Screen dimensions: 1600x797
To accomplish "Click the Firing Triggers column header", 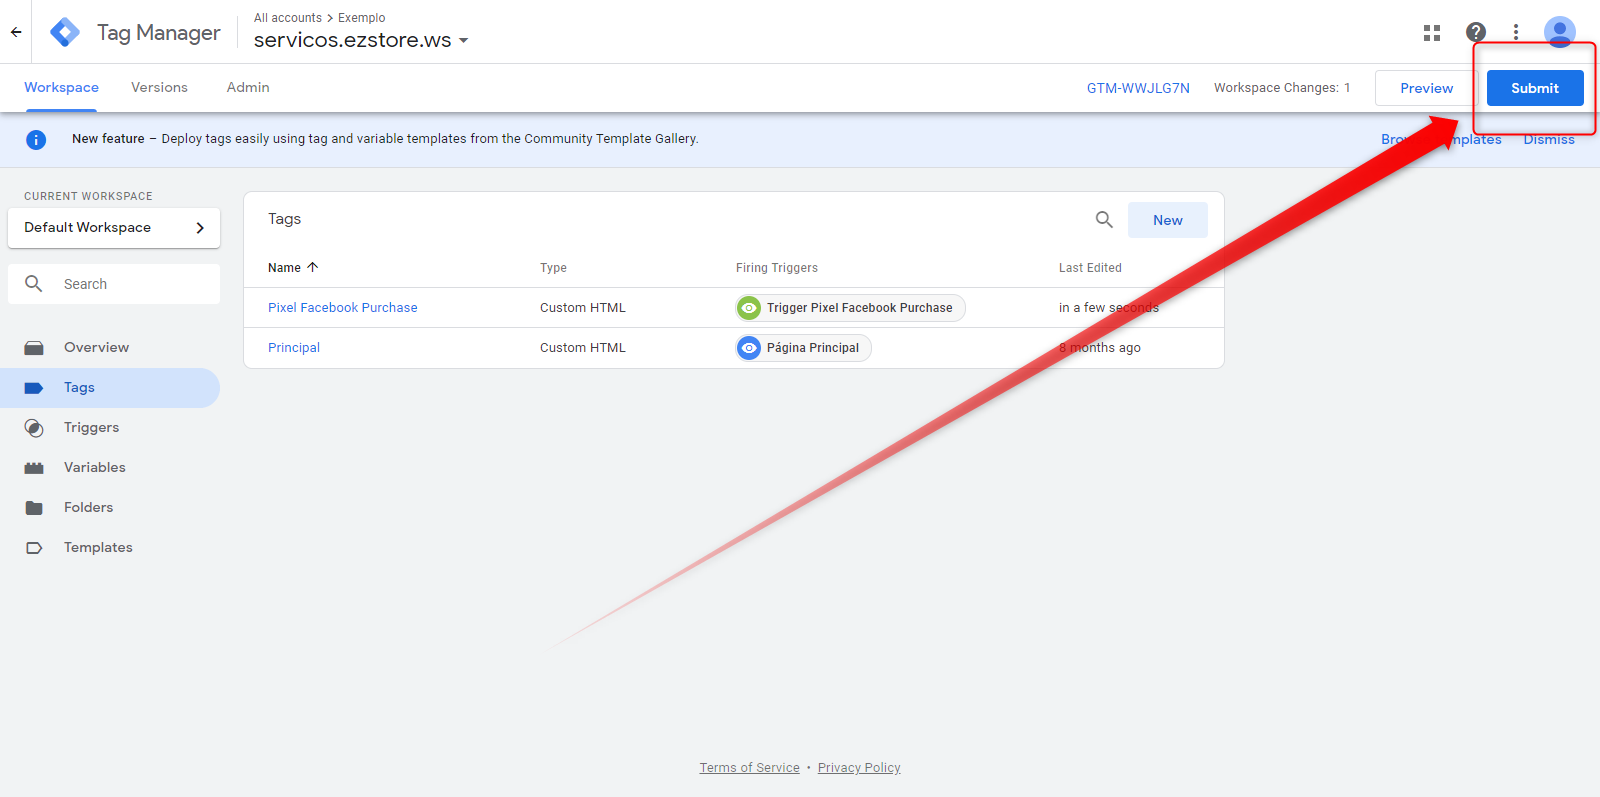I will click(x=777, y=268).
